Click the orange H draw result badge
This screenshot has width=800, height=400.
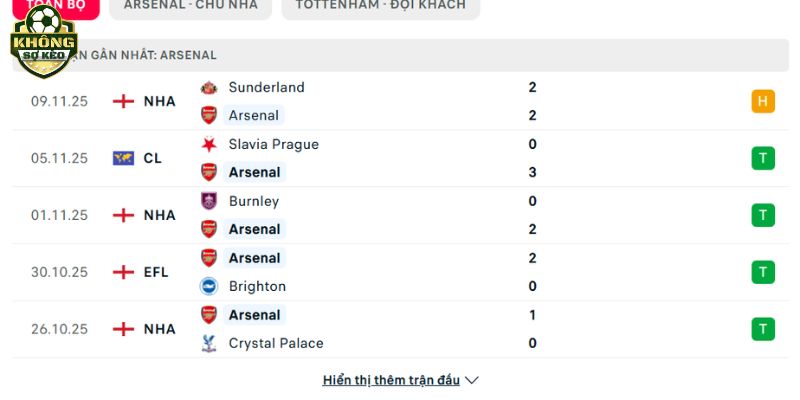click(x=763, y=101)
